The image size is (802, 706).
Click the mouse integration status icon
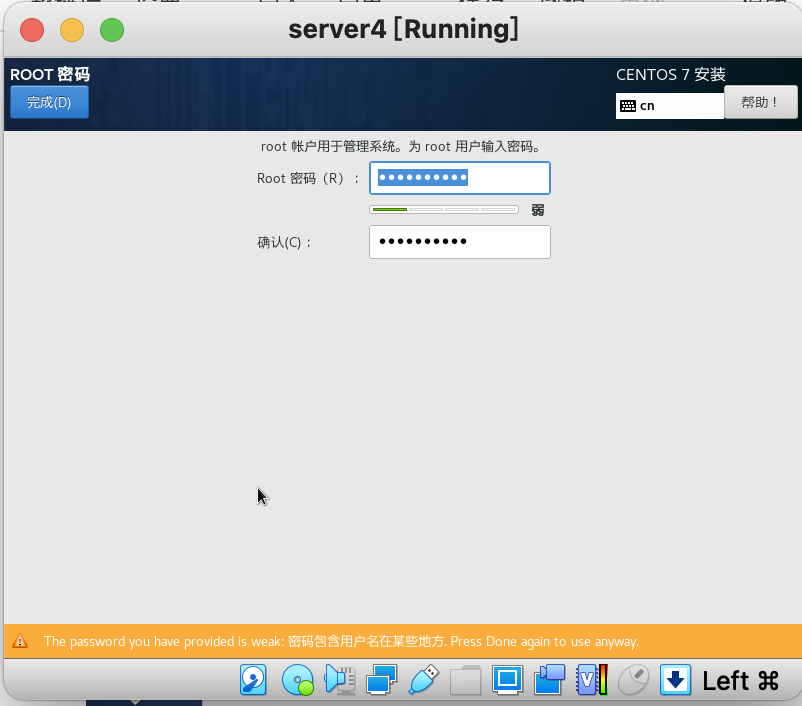coord(634,680)
